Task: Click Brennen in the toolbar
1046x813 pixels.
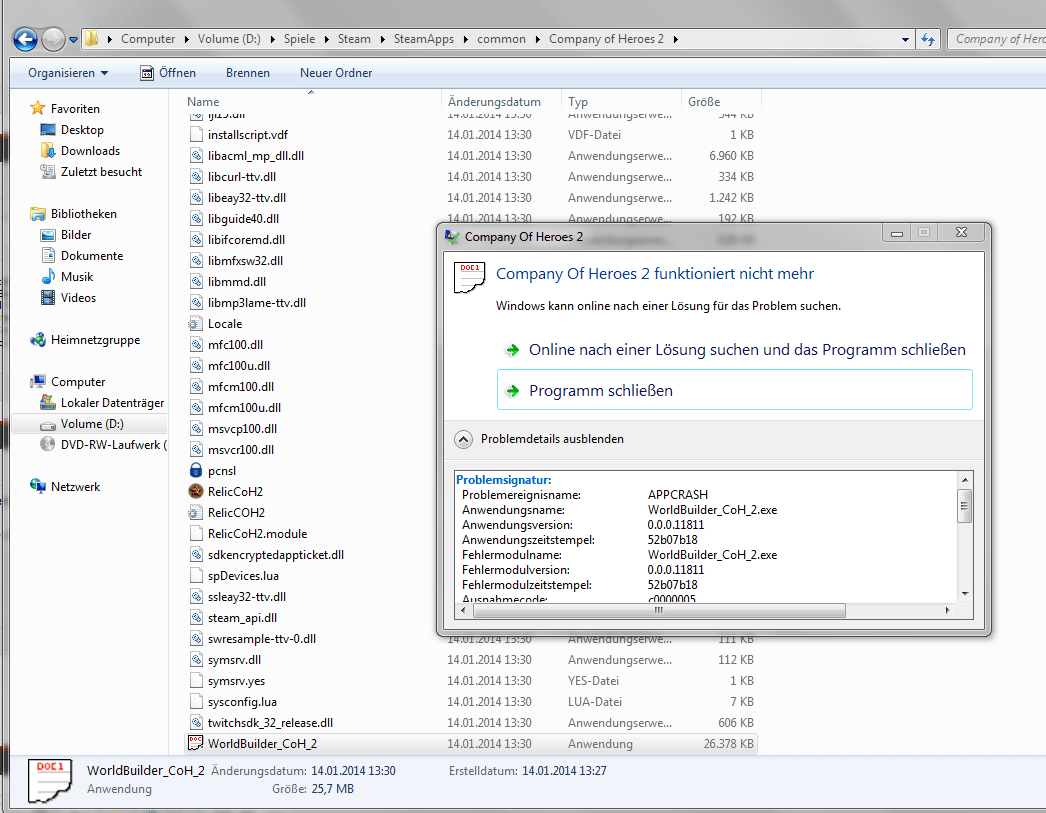Action: [247, 73]
